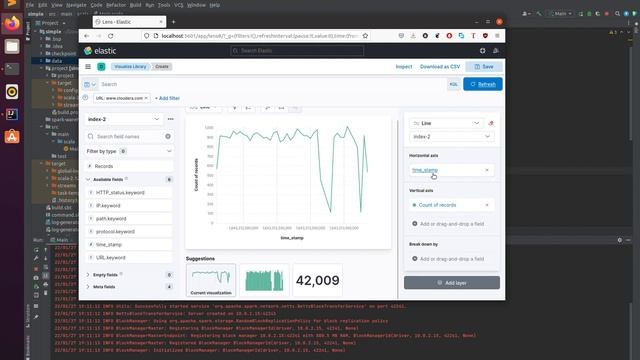
Task: Open the time_stamp horizontal axis dimension
Action: coord(425,170)
